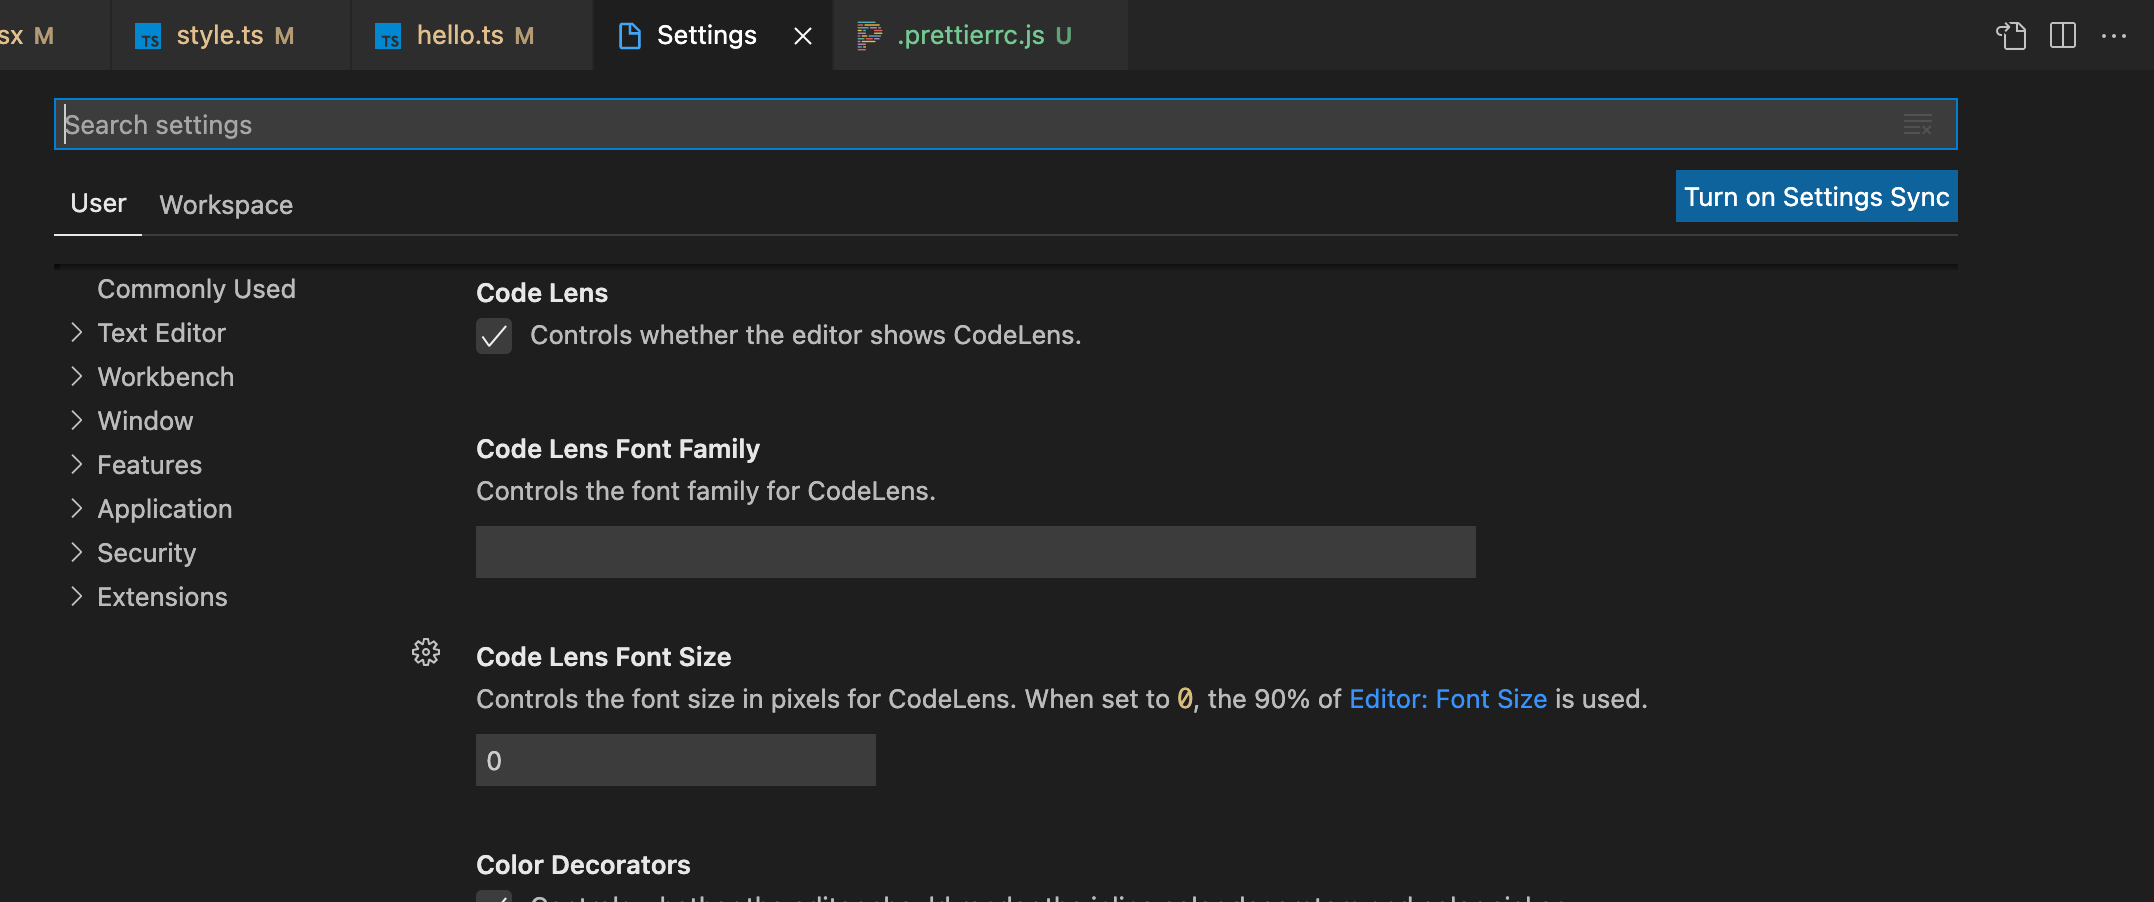Click the Clear Settings Search icon
Screen dimensions: 2154x902
pyautogui.click(x=1917, y=125)
